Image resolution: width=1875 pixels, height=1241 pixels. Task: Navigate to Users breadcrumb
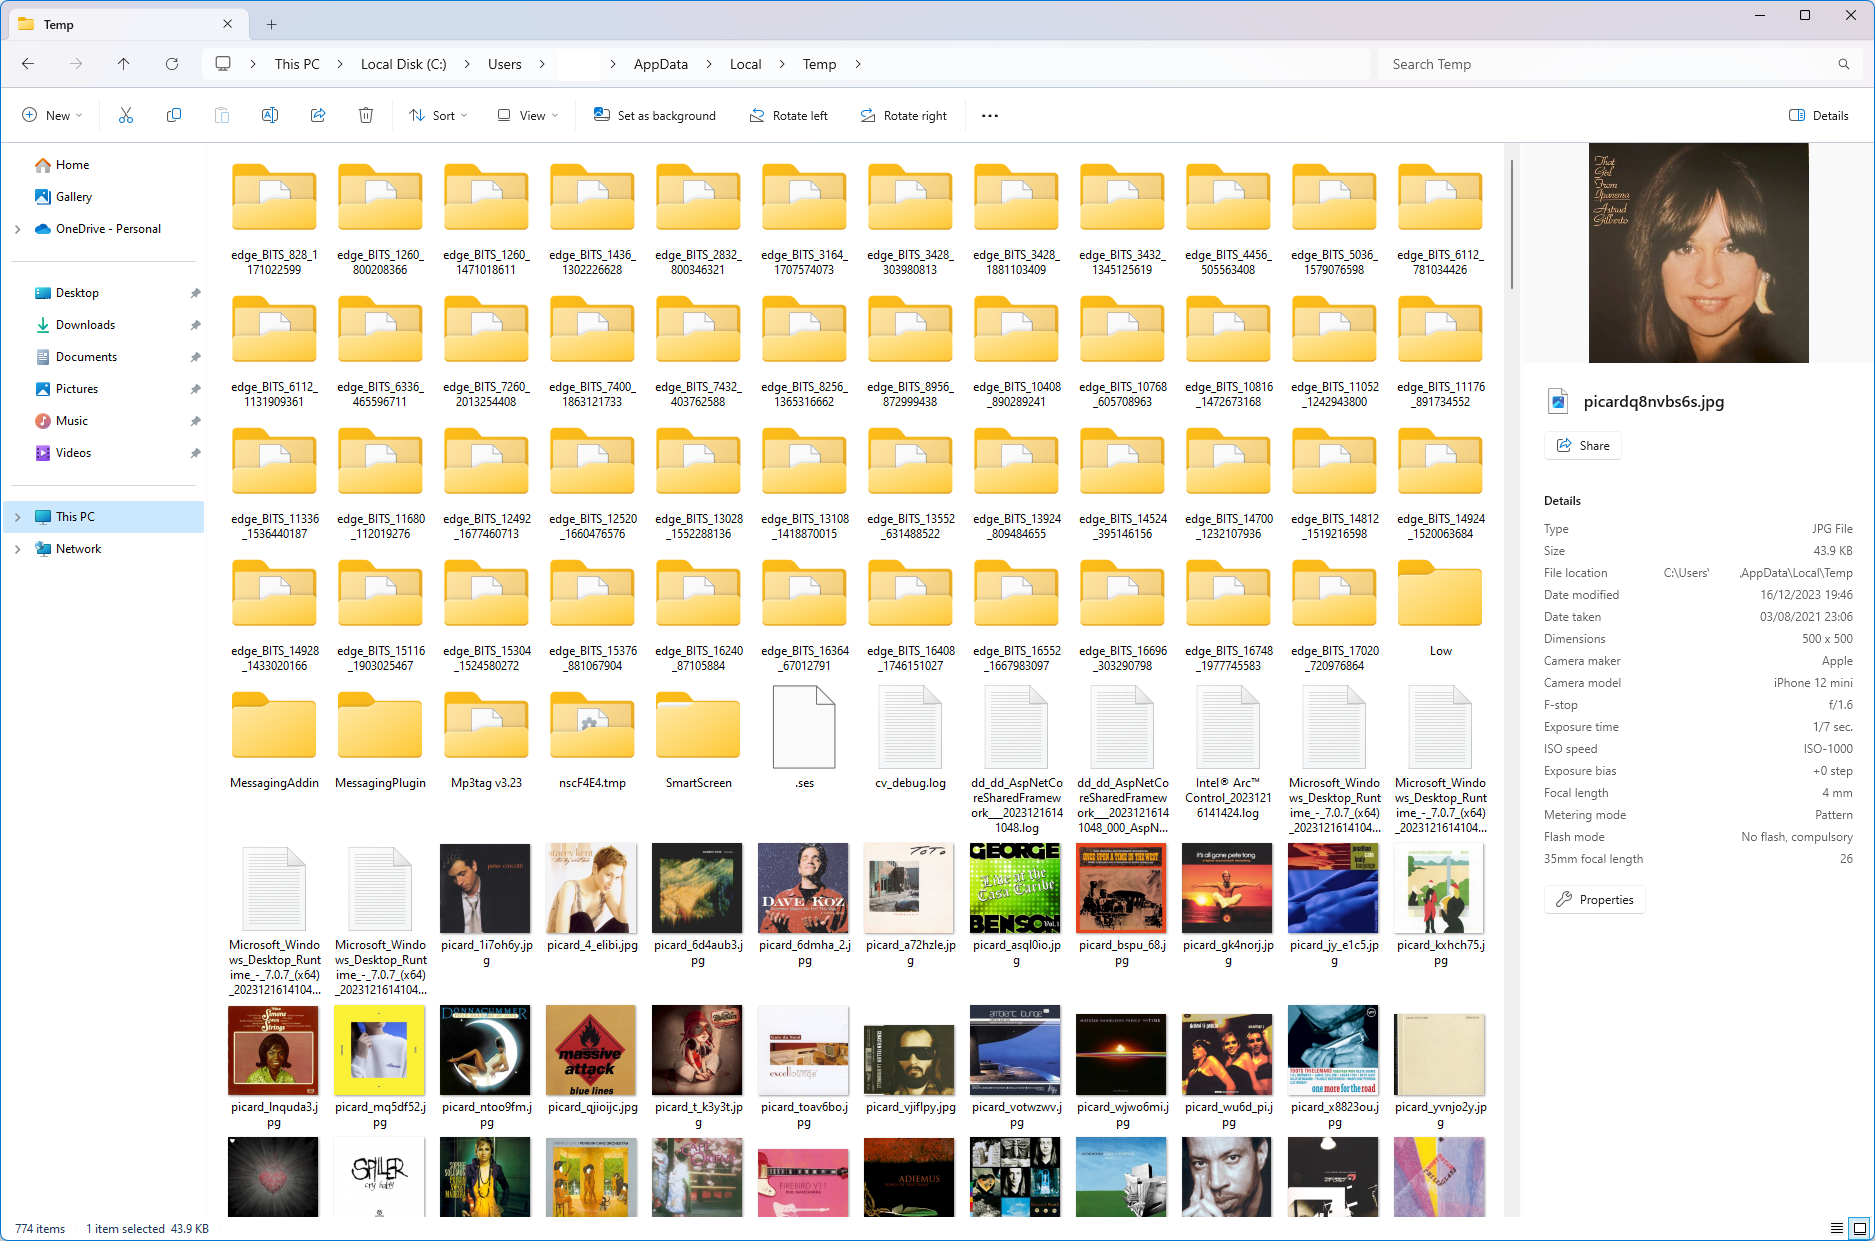tap(504, 64)
